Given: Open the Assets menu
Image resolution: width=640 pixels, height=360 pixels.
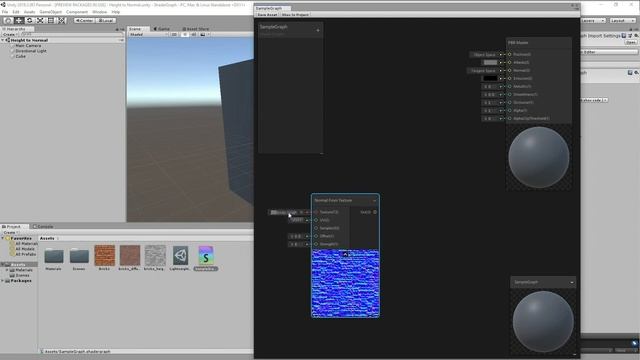Looking at the screenshot, I should pos(29,12).
